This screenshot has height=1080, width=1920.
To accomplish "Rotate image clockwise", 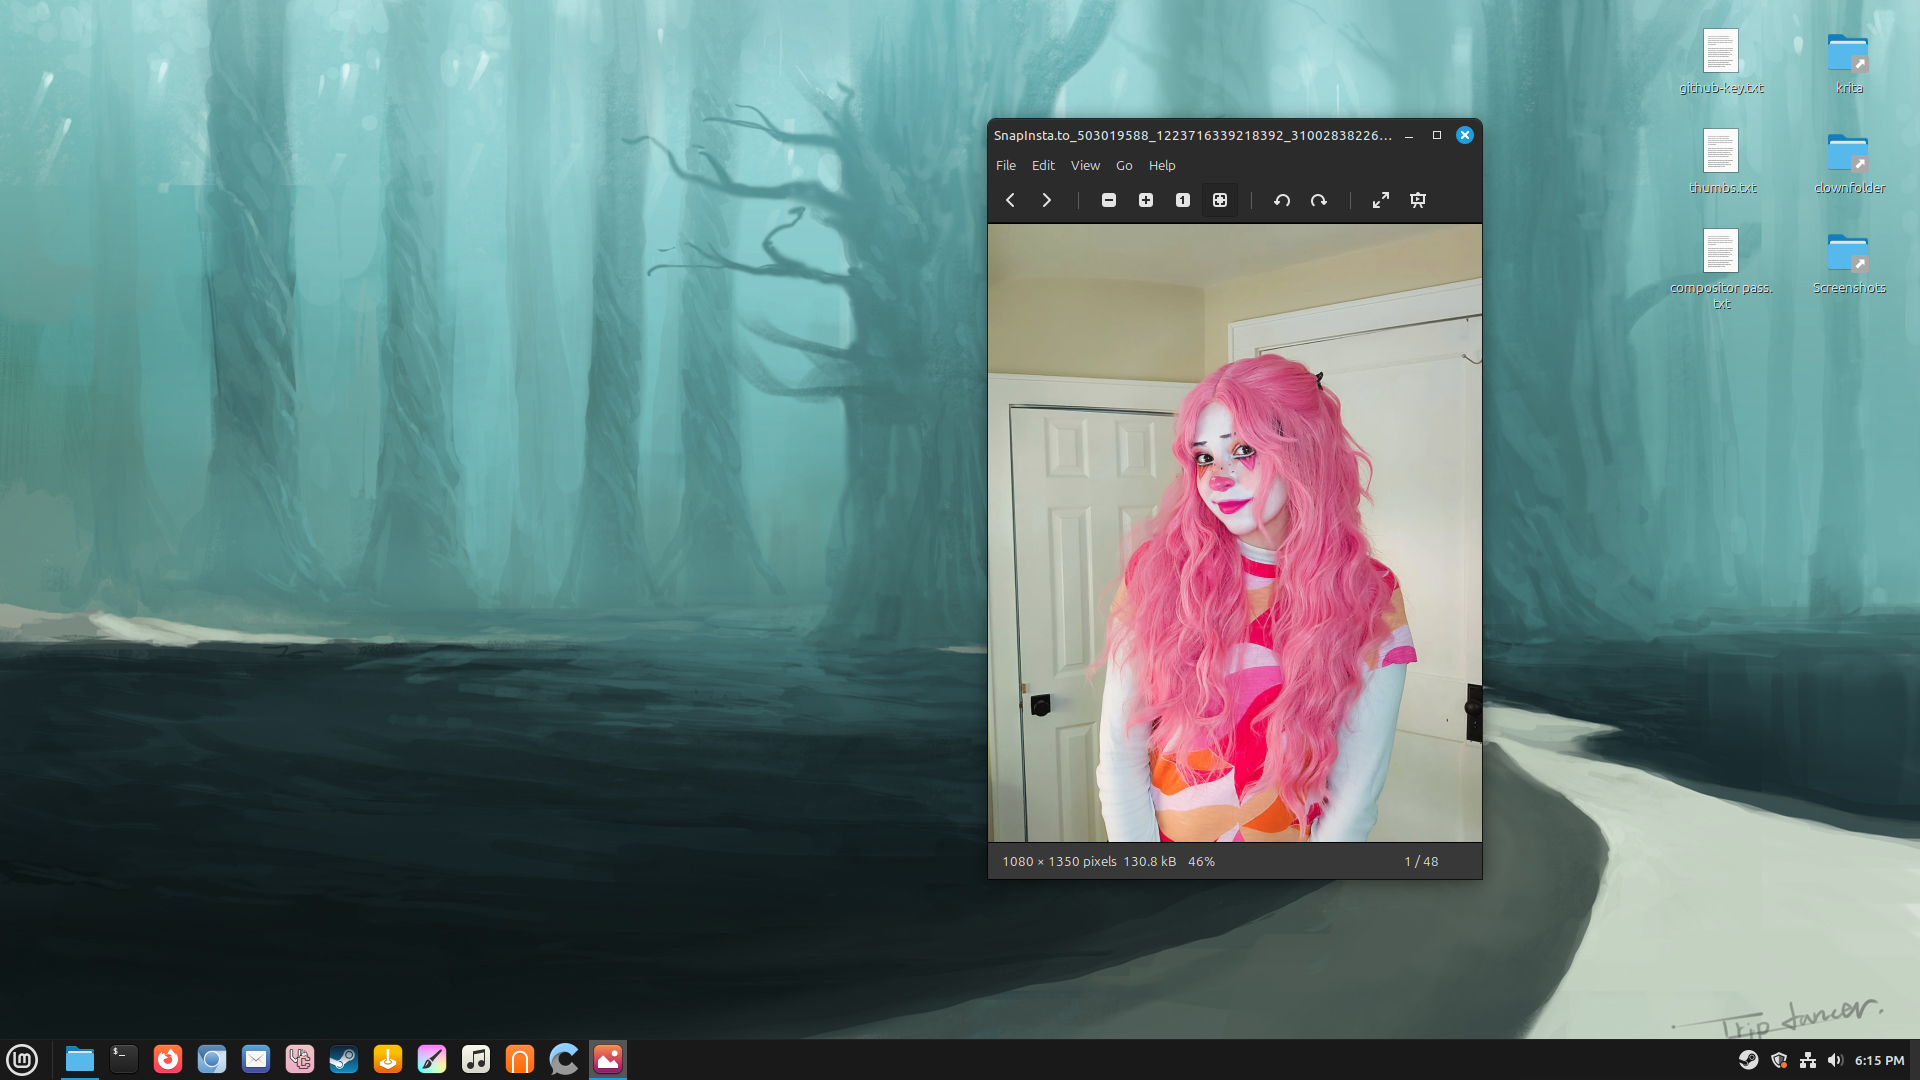I will 1319,200.
